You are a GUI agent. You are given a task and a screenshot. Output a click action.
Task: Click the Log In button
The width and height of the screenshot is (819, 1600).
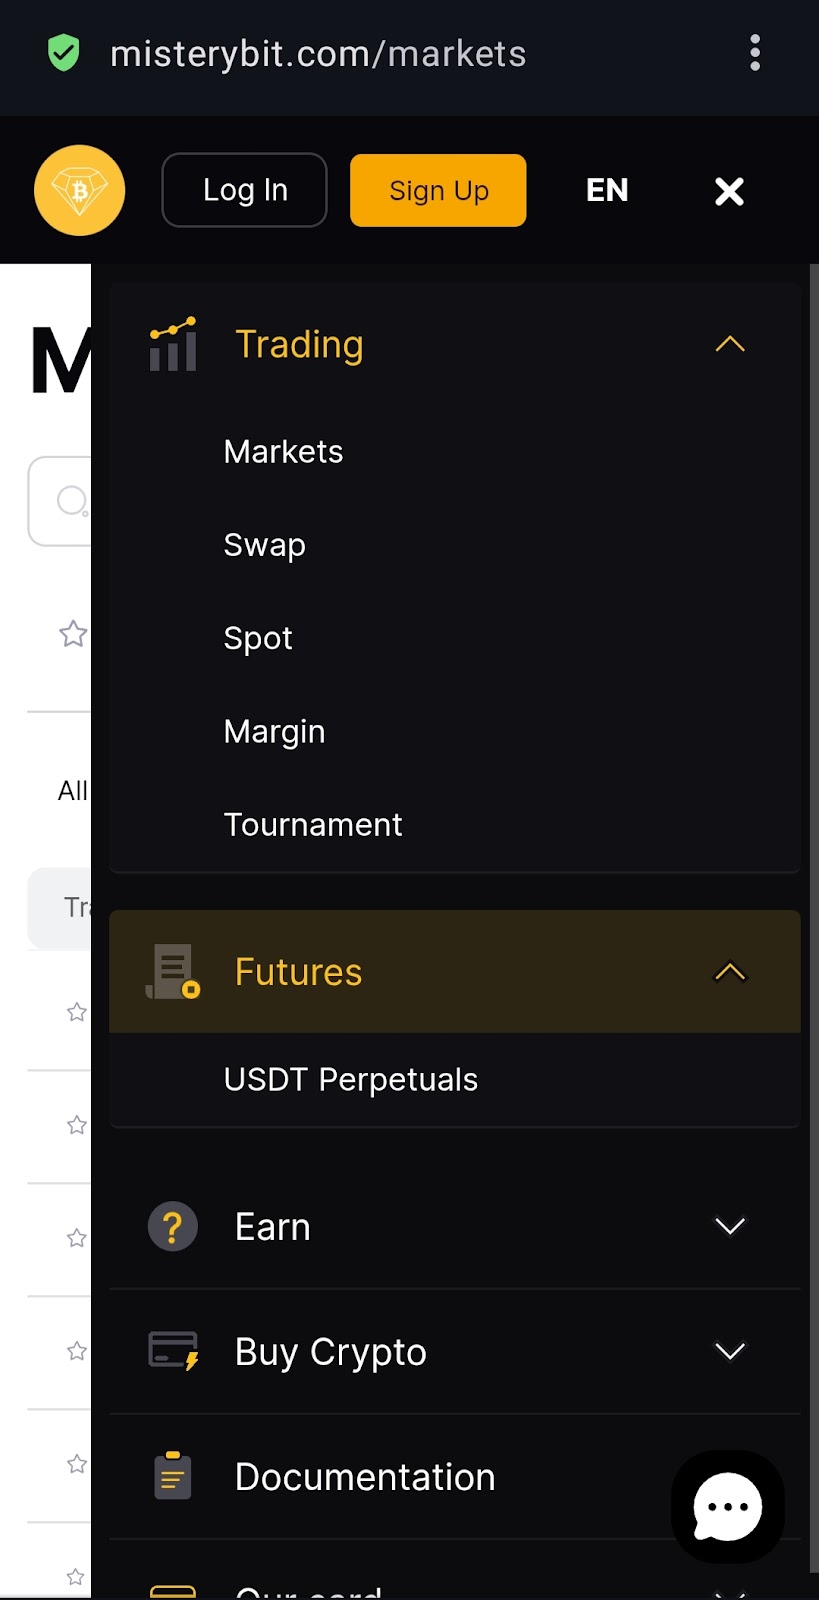point(245,190)
